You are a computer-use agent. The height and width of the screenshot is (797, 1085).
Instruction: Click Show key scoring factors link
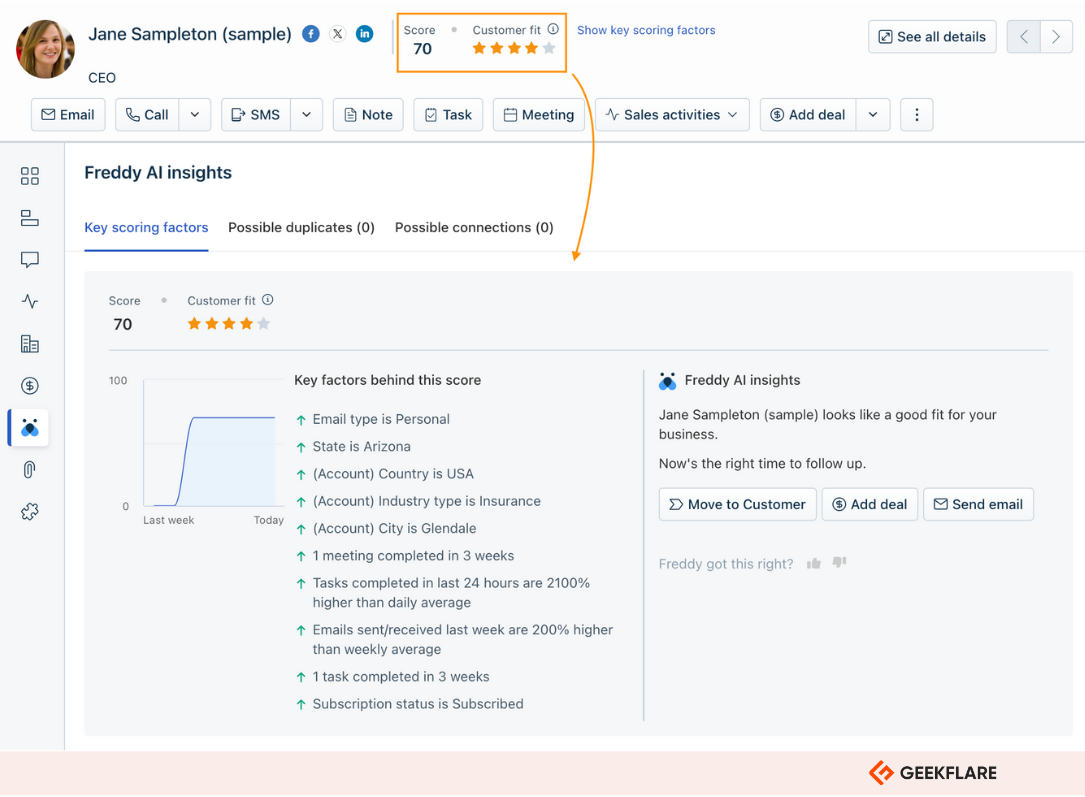(646, 30)
